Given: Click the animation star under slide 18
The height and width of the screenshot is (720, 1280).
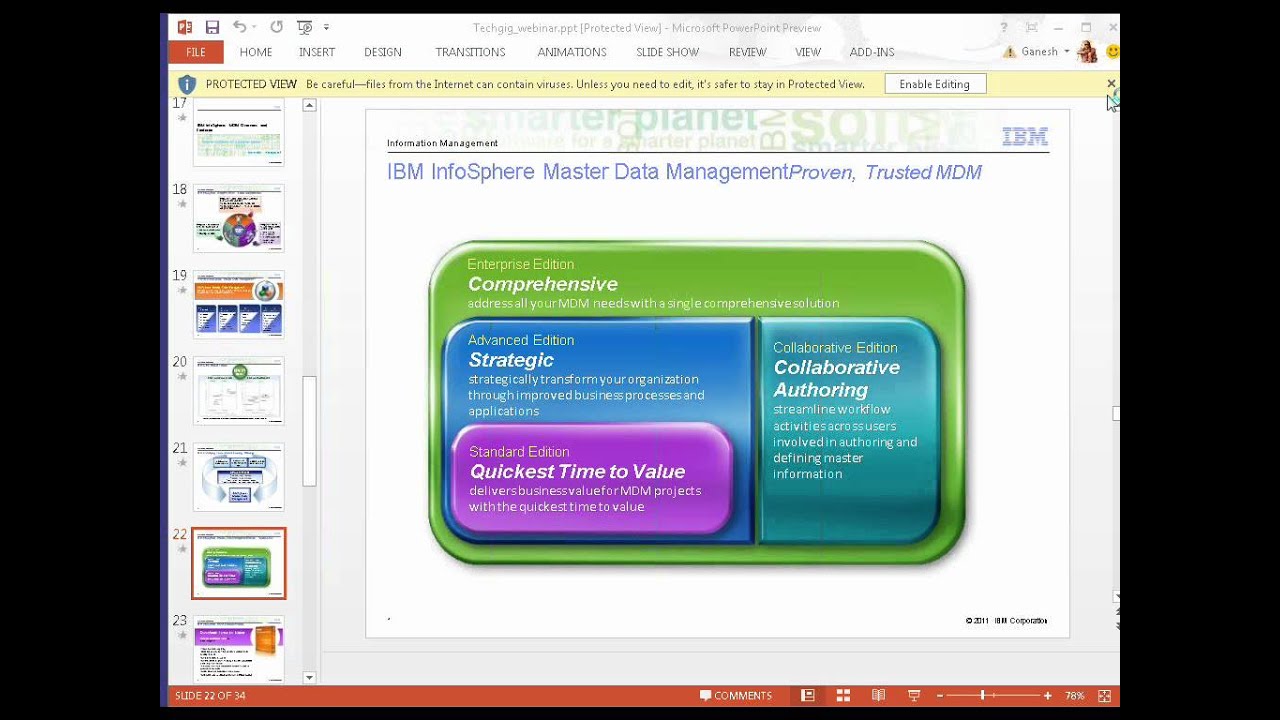Looking at the screenshot, I should coord(182,204).
